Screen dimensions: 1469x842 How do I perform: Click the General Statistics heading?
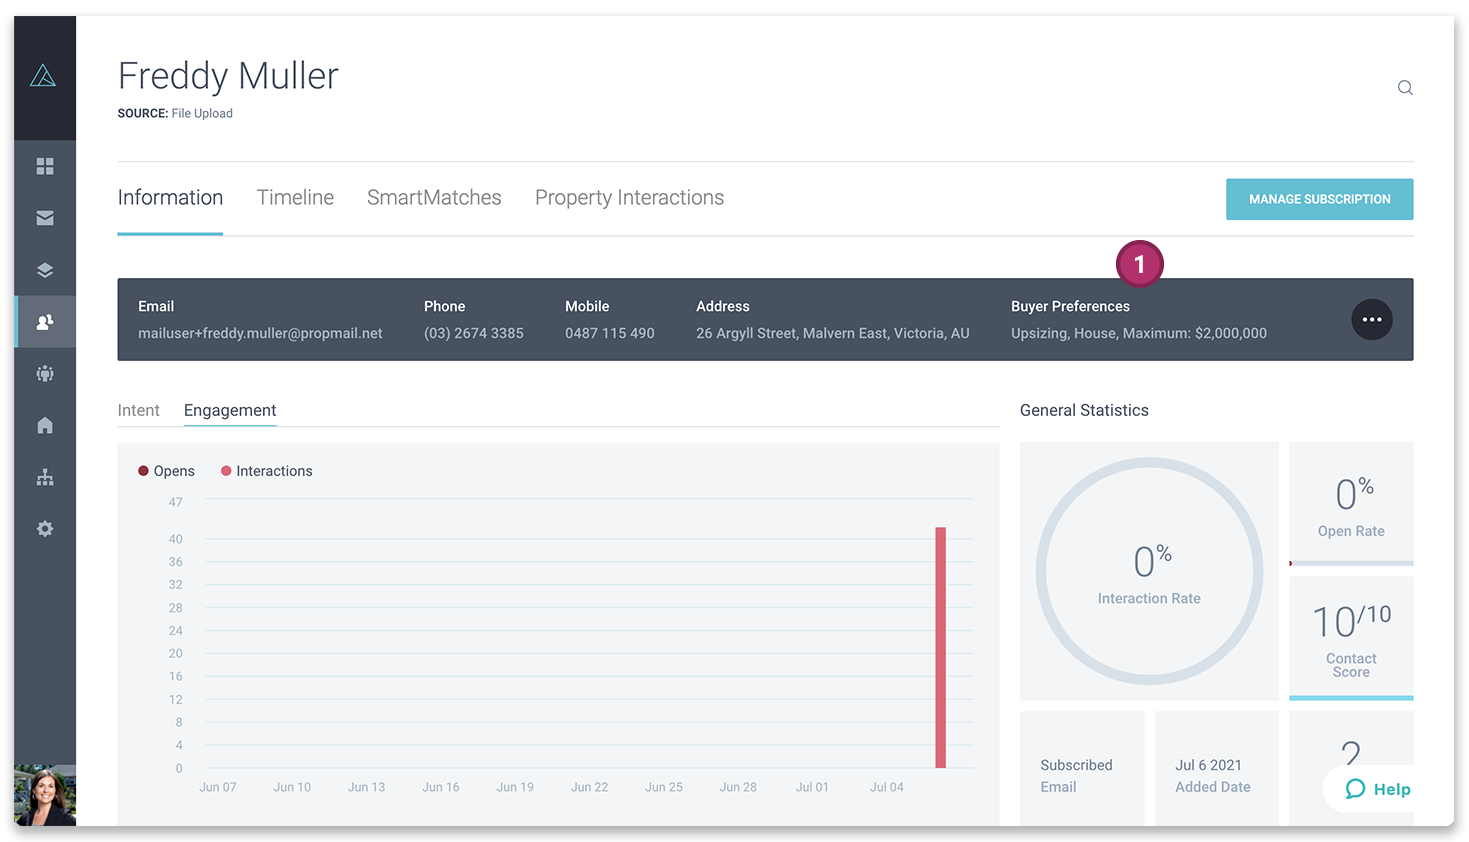tap(1084, 410)
